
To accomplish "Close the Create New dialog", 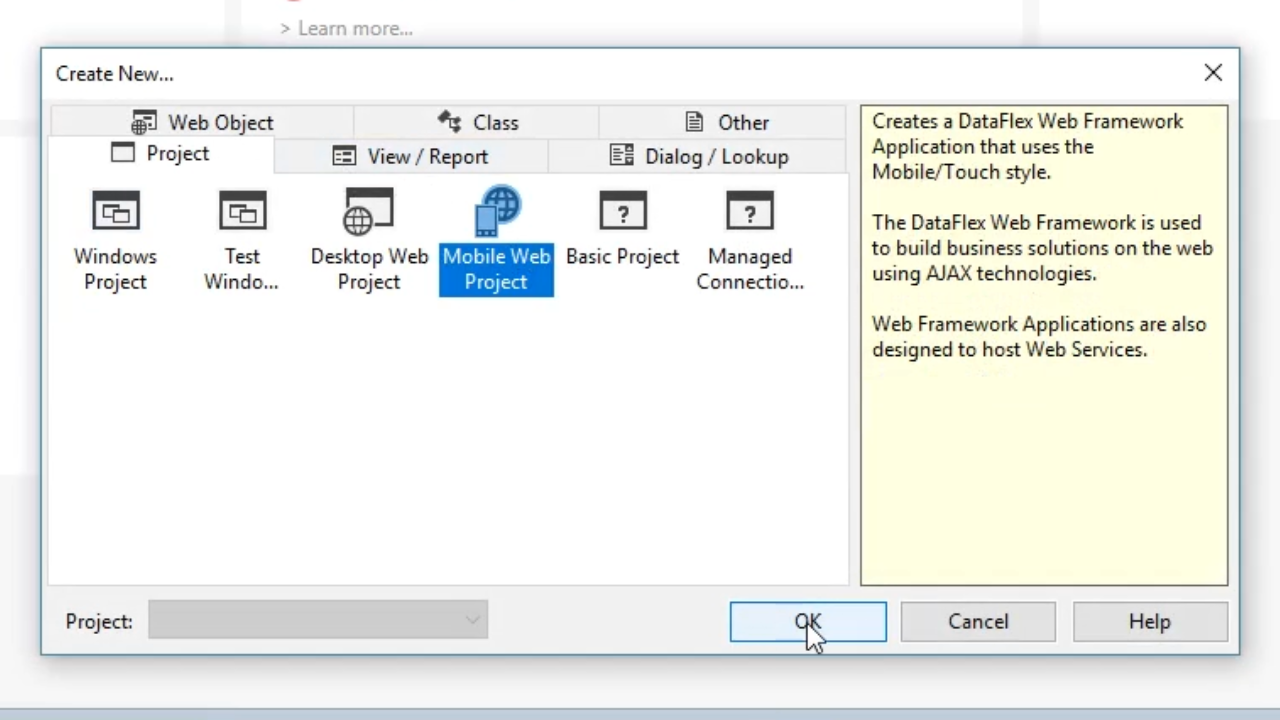I will tap(1213, 73).
